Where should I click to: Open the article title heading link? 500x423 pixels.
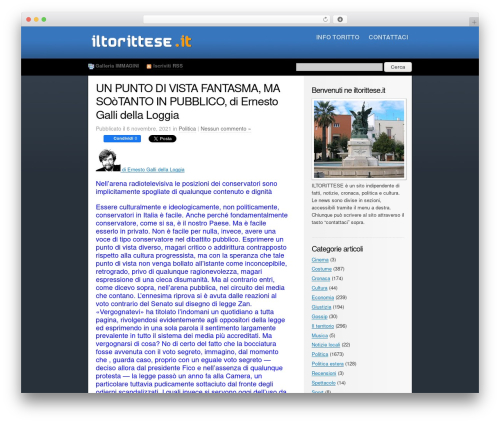(x=188, y=102)
